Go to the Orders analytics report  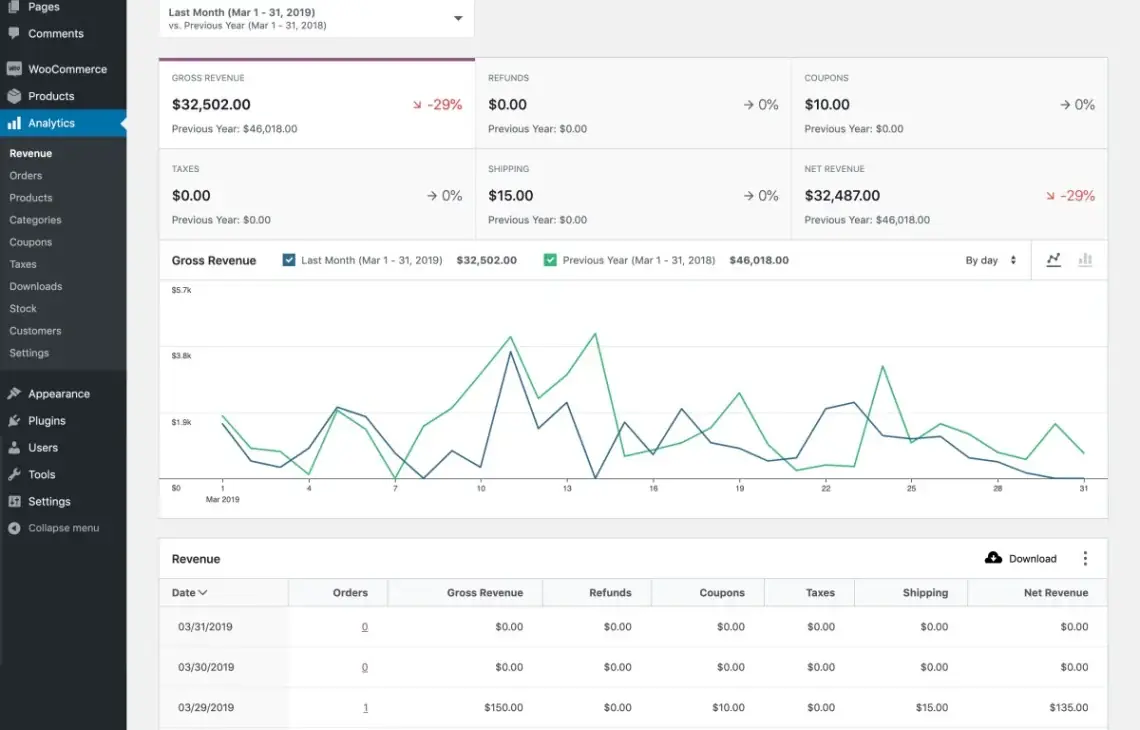[x=25, y=175]
